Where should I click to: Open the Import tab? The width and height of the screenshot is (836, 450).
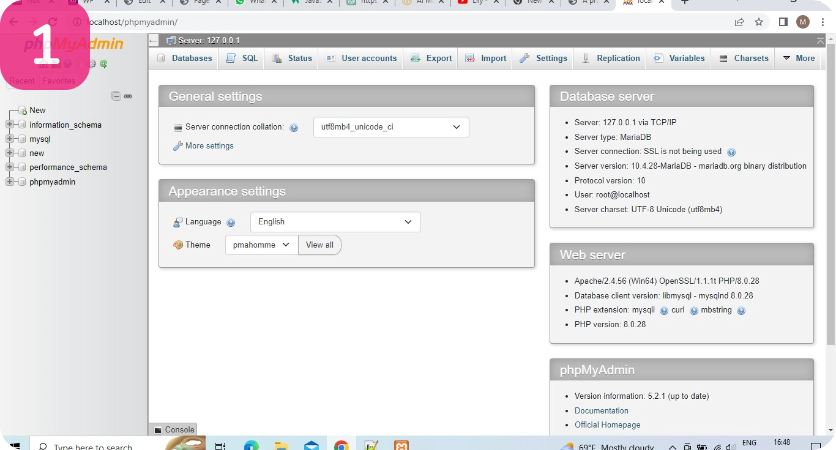[x=486, y=58]
